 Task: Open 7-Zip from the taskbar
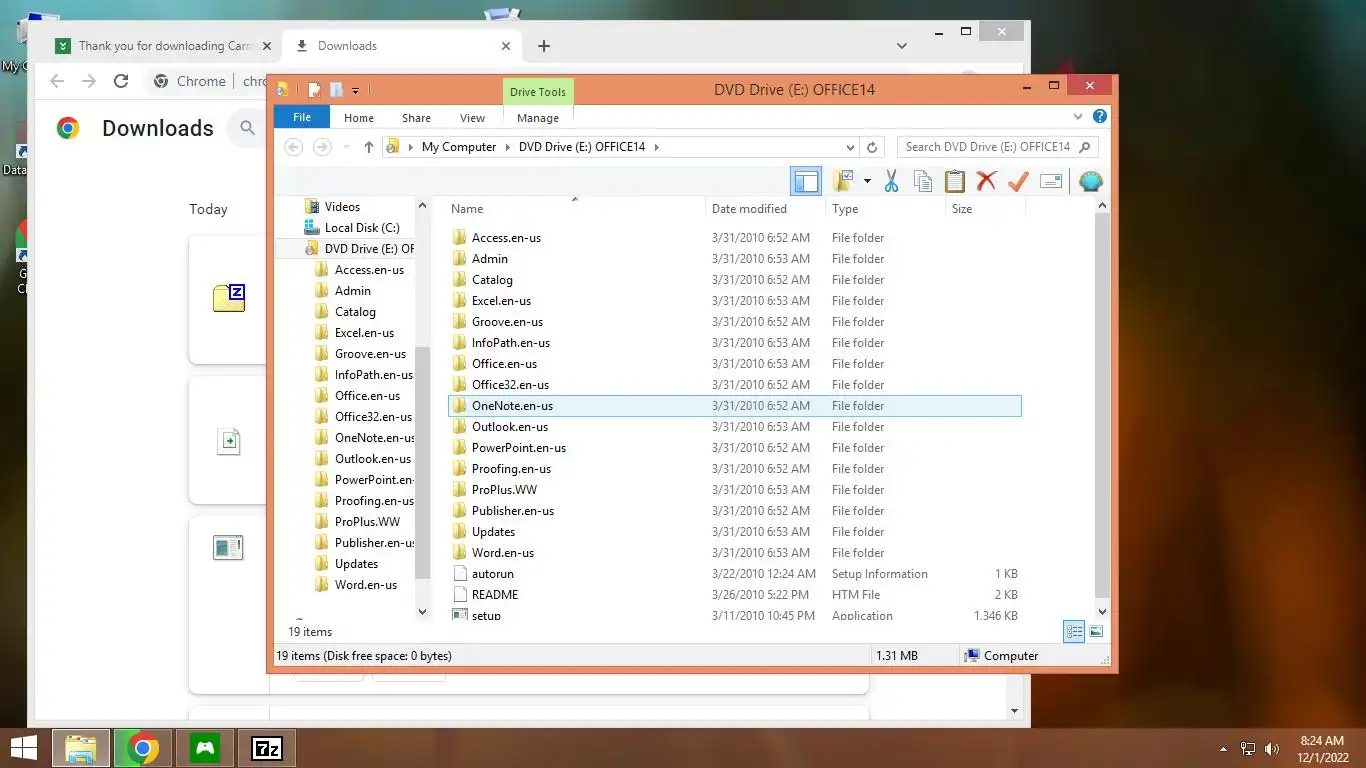coord(266,748)
